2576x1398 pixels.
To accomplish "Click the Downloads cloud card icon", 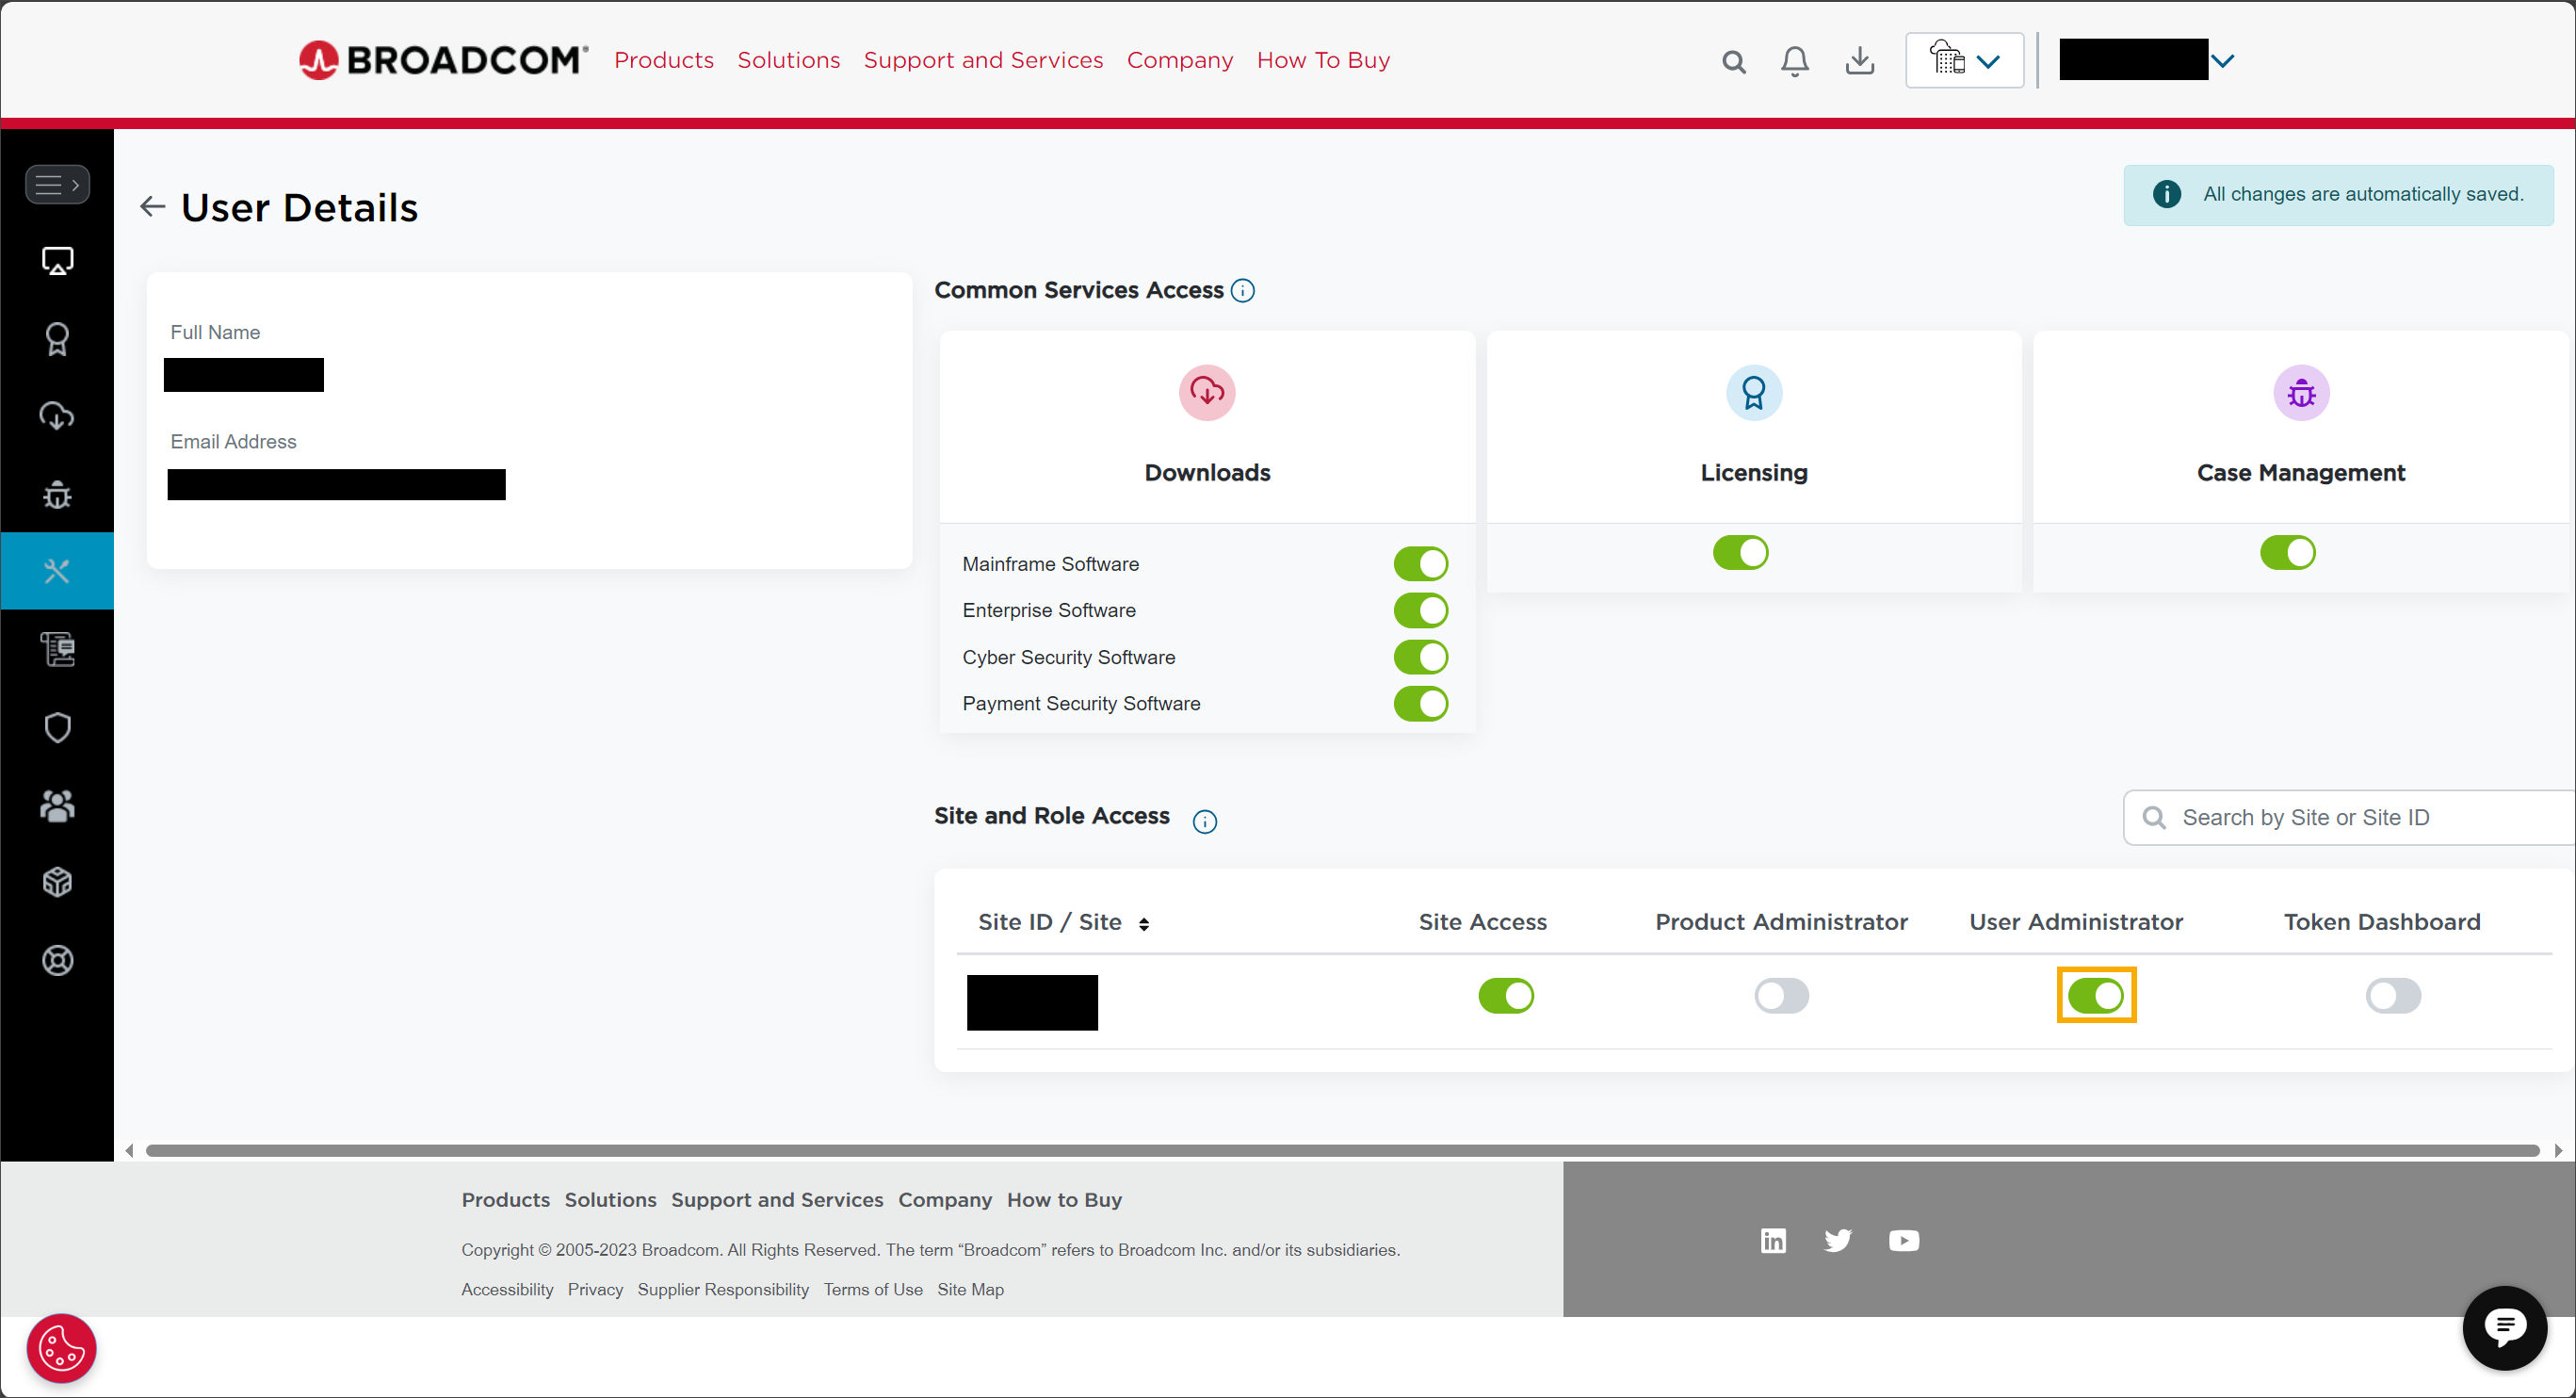I will [1207, 392].
